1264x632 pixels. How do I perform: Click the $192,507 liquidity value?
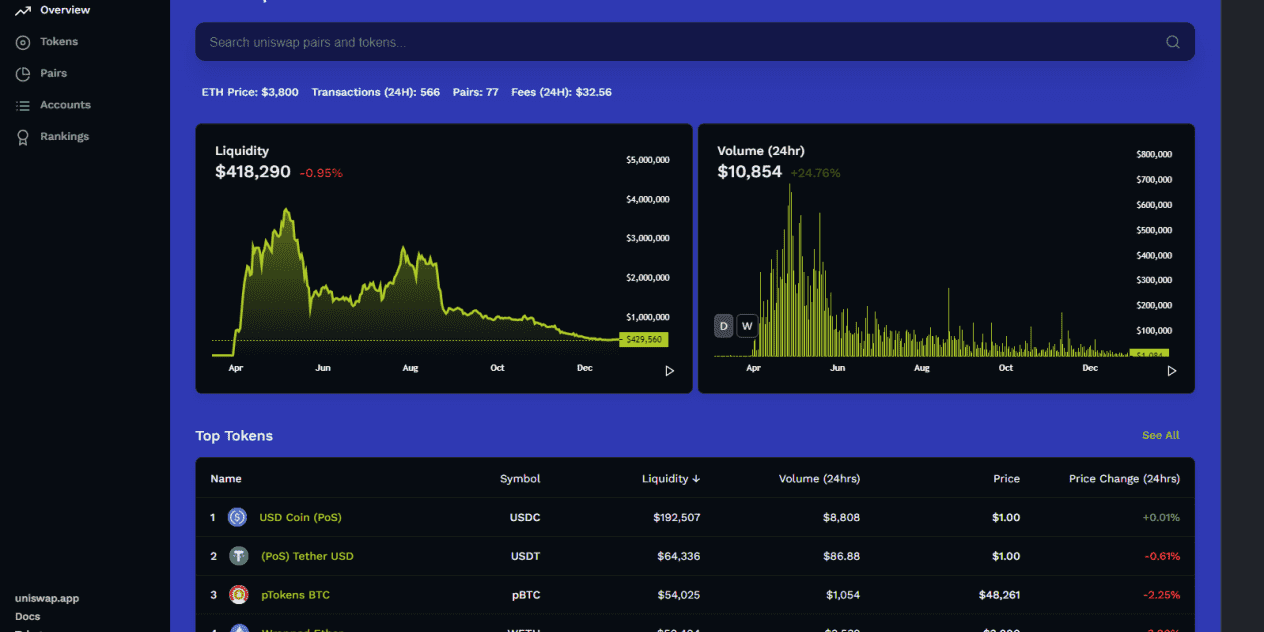(675, 518)
